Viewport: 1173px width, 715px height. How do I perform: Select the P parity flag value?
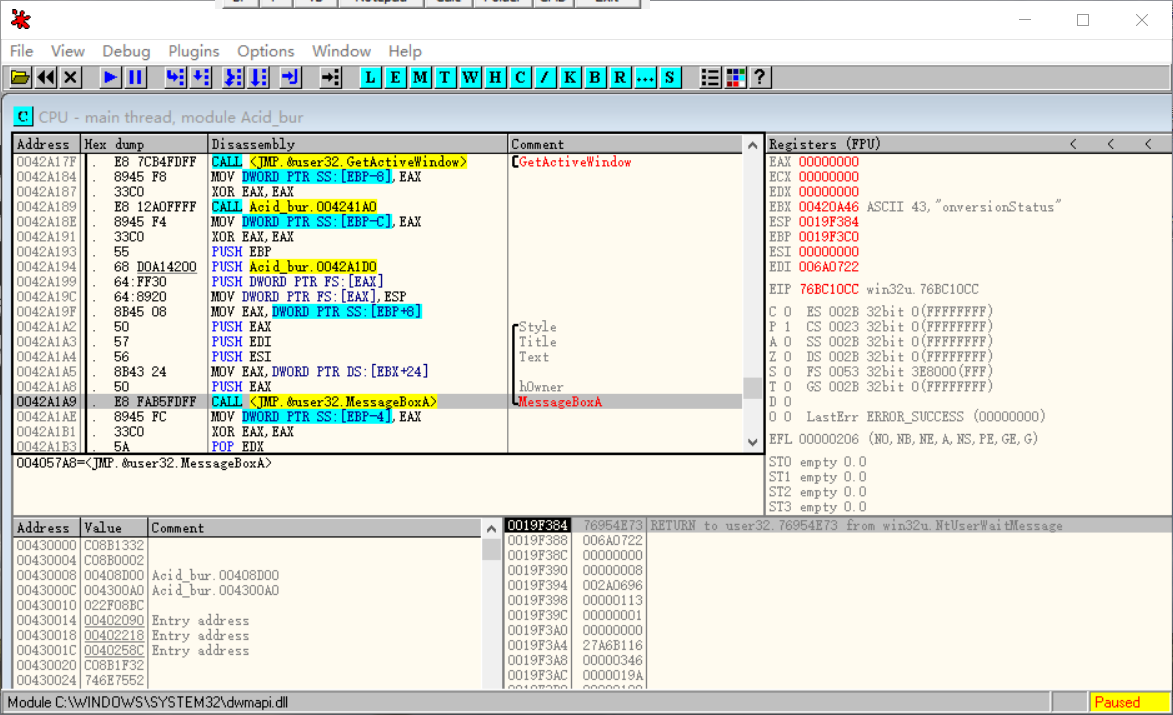[x=785, y=327]
